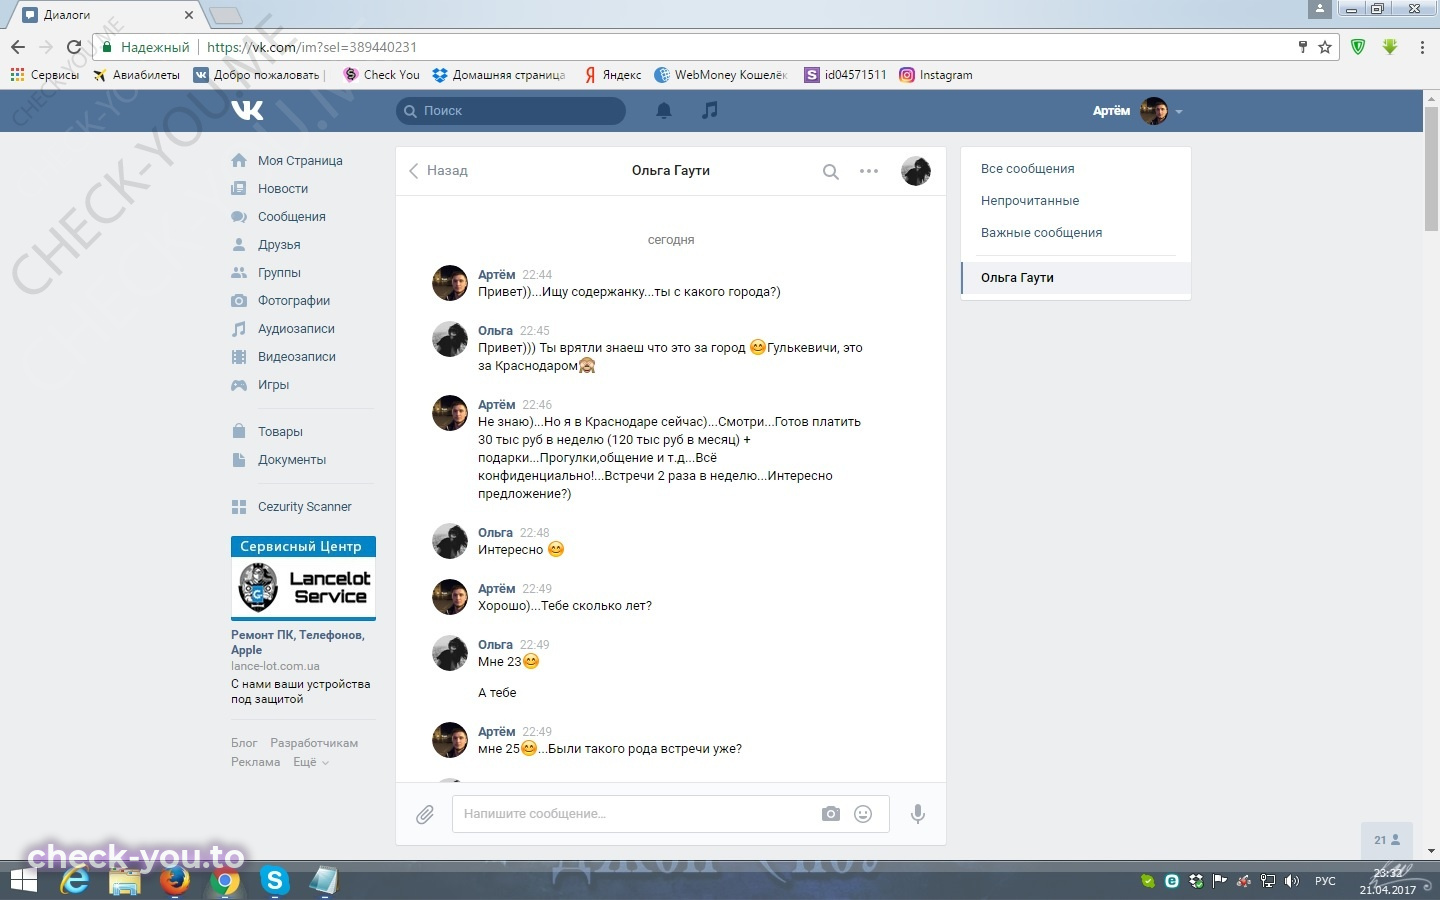The height and width of the screenshot is (900, 1440).
Task: Expand the Ещё footer menu
Action: (x=311, y=762)
